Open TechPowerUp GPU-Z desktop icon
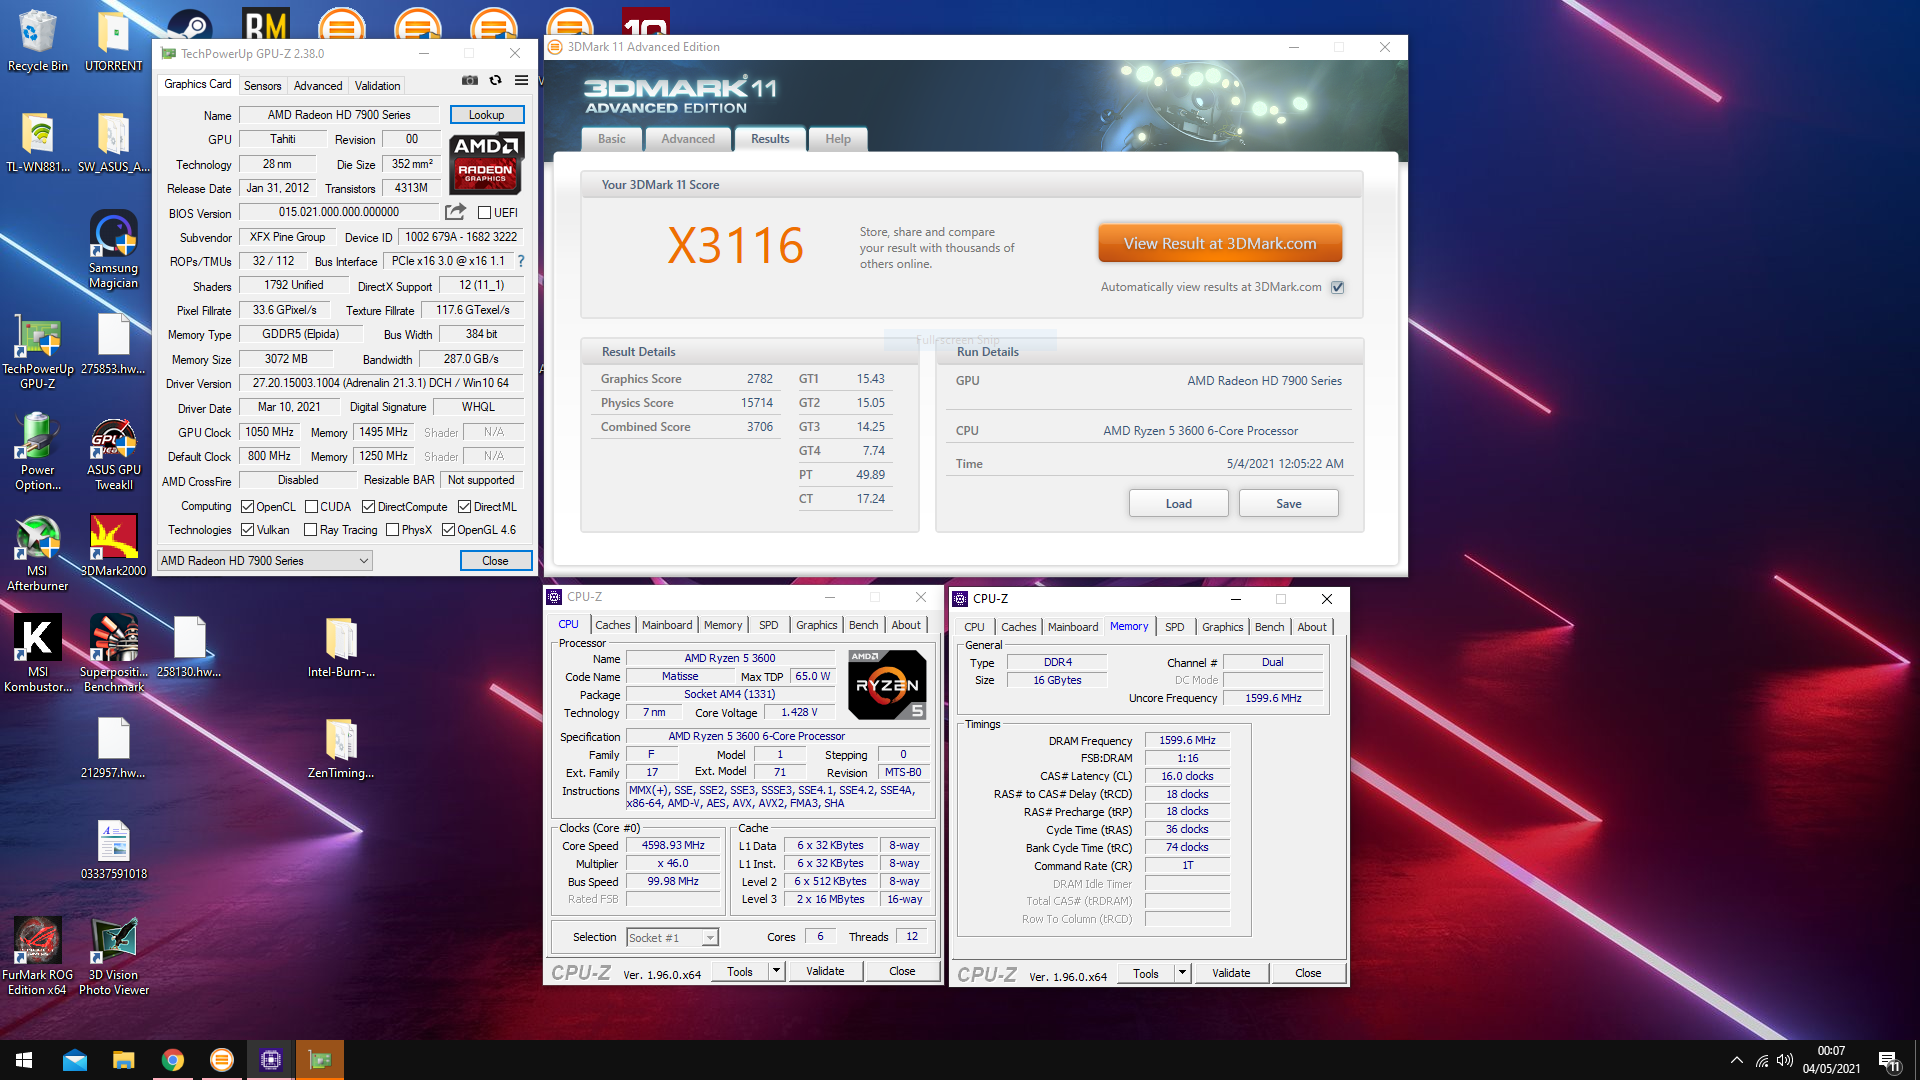Viewport: 1920px width, 1080px height. [38, 352]
